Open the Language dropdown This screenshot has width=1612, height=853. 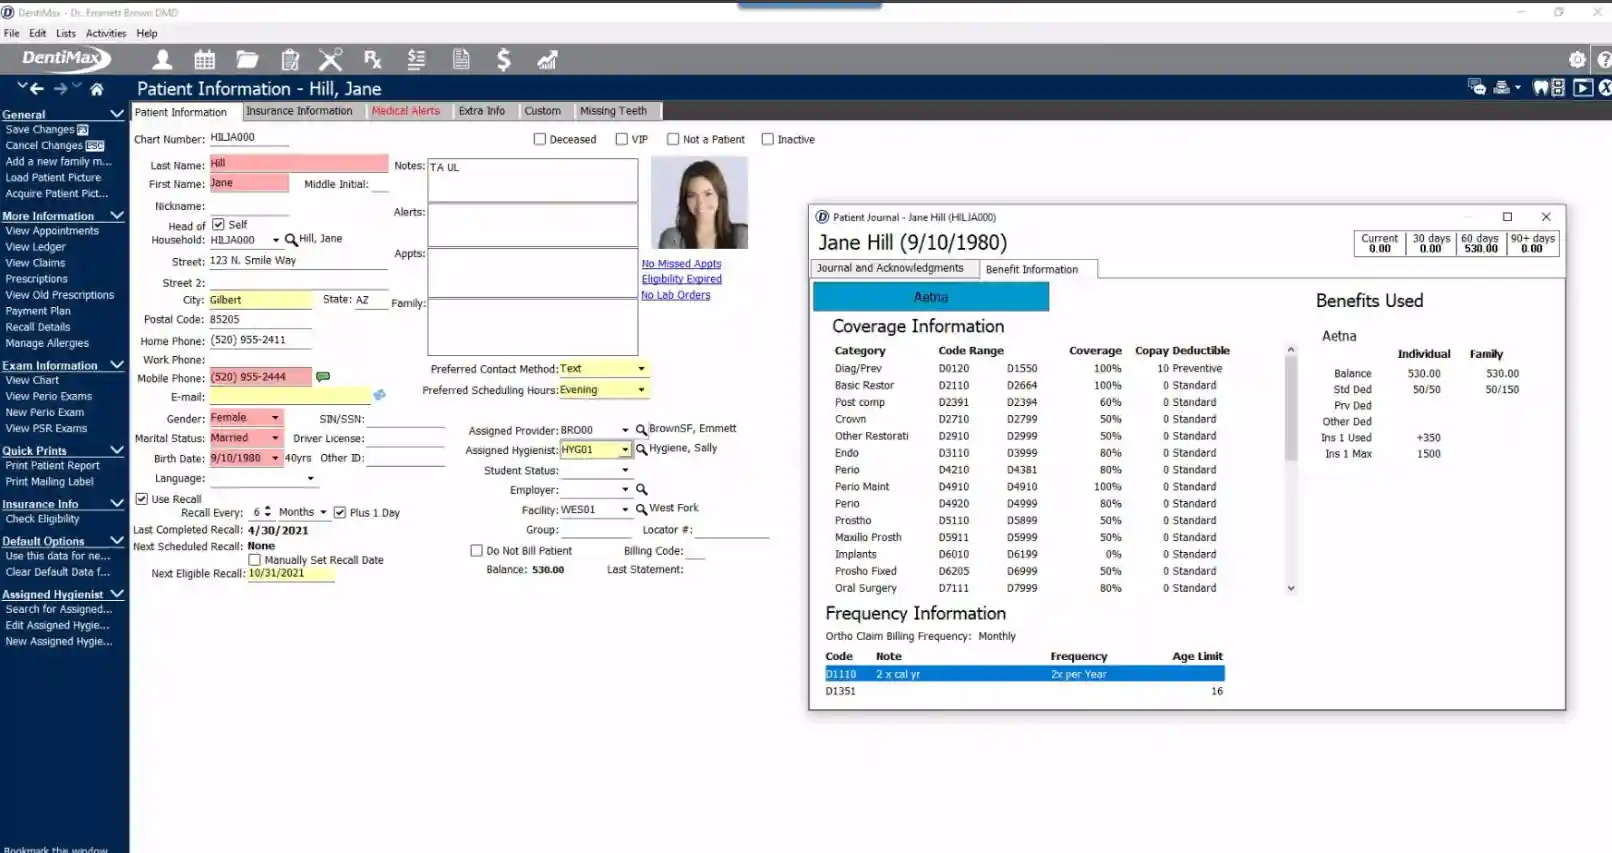pos(310,478)
